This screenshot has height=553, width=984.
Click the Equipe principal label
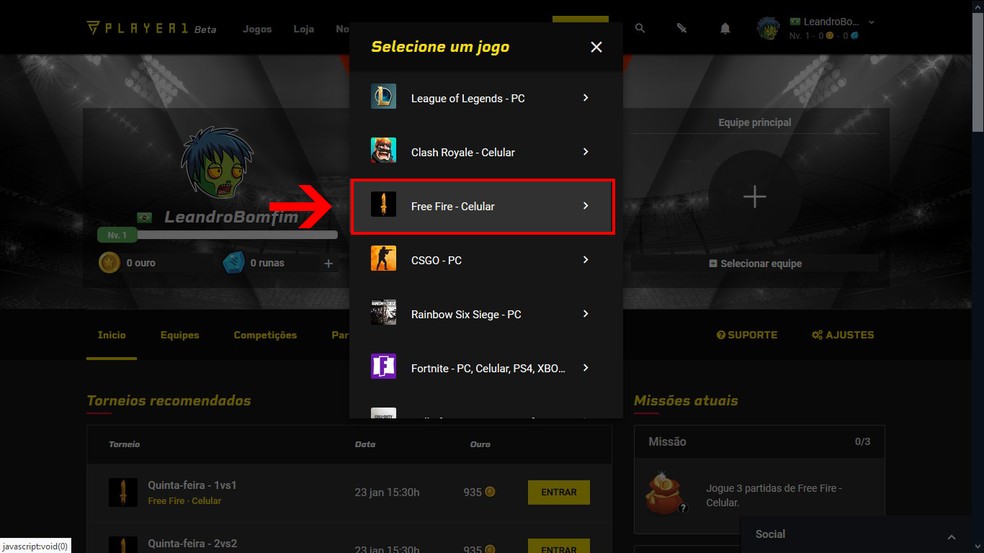pos(754,122)
